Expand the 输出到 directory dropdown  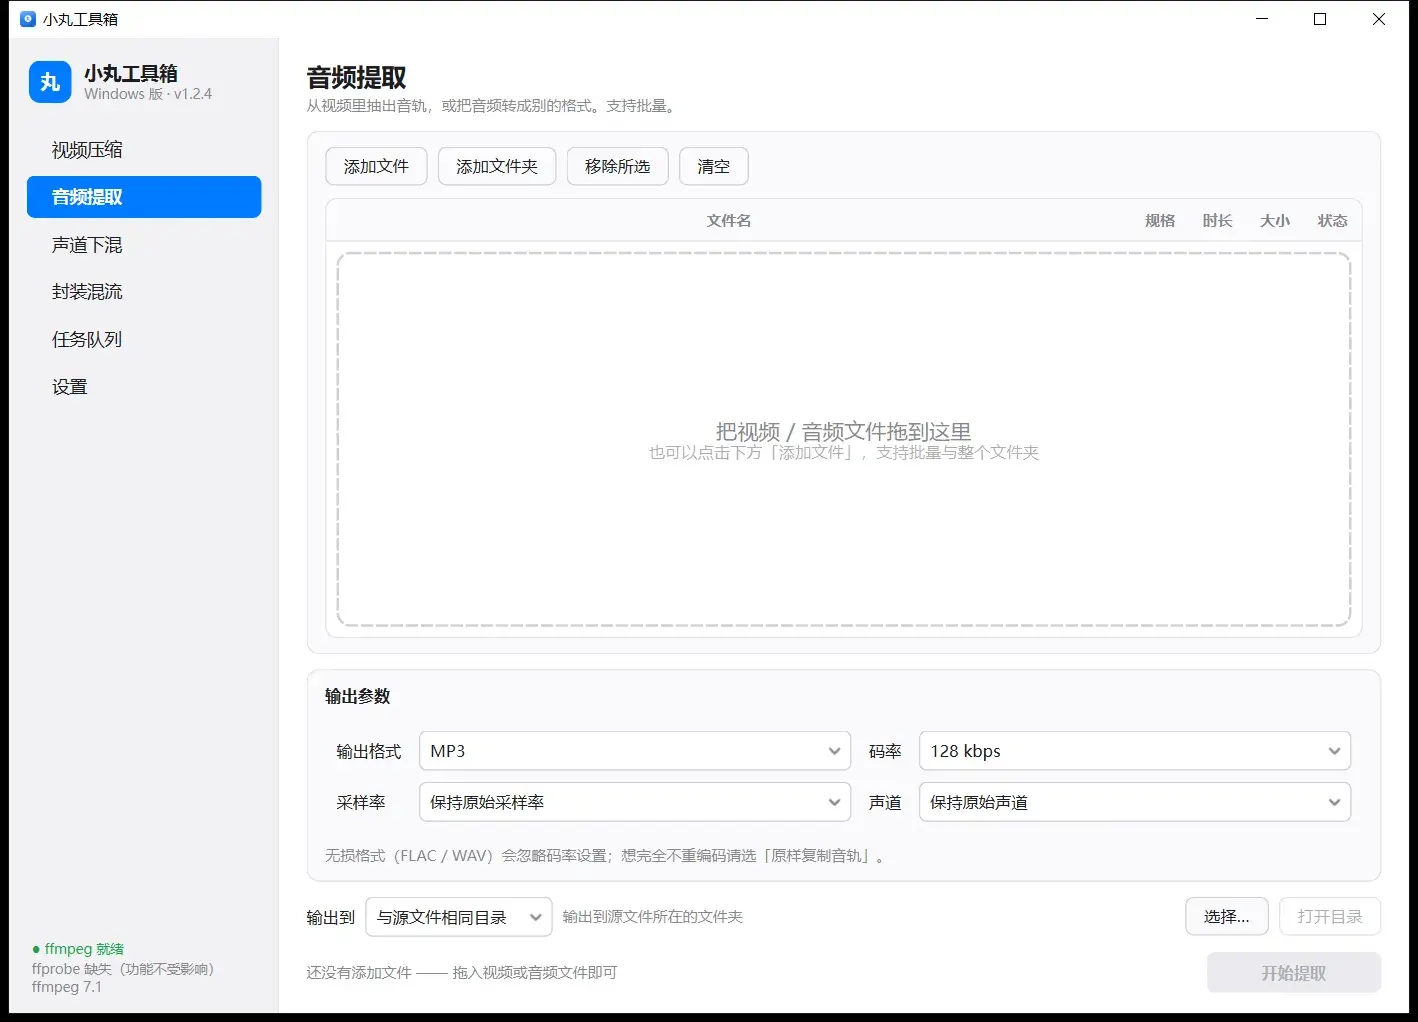[459, 917]
